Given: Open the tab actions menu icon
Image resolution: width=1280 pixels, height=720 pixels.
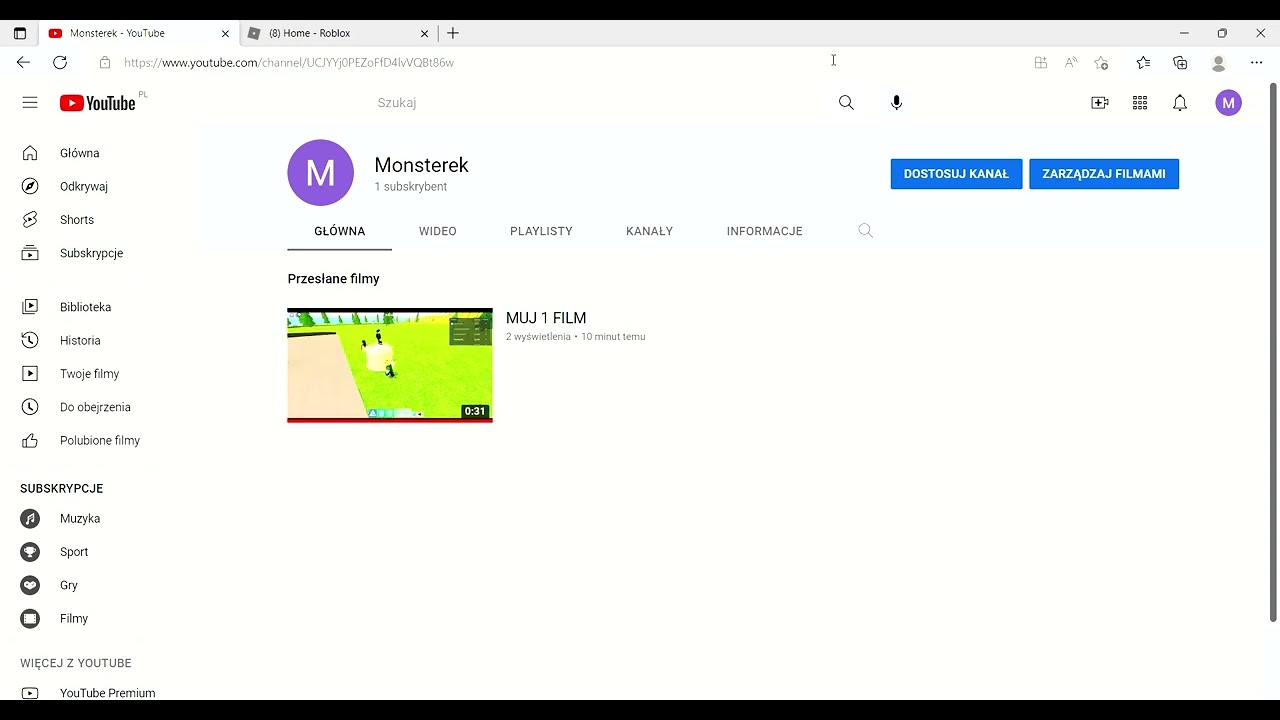Looking at the screenshot, I should [x=19, y=33].
